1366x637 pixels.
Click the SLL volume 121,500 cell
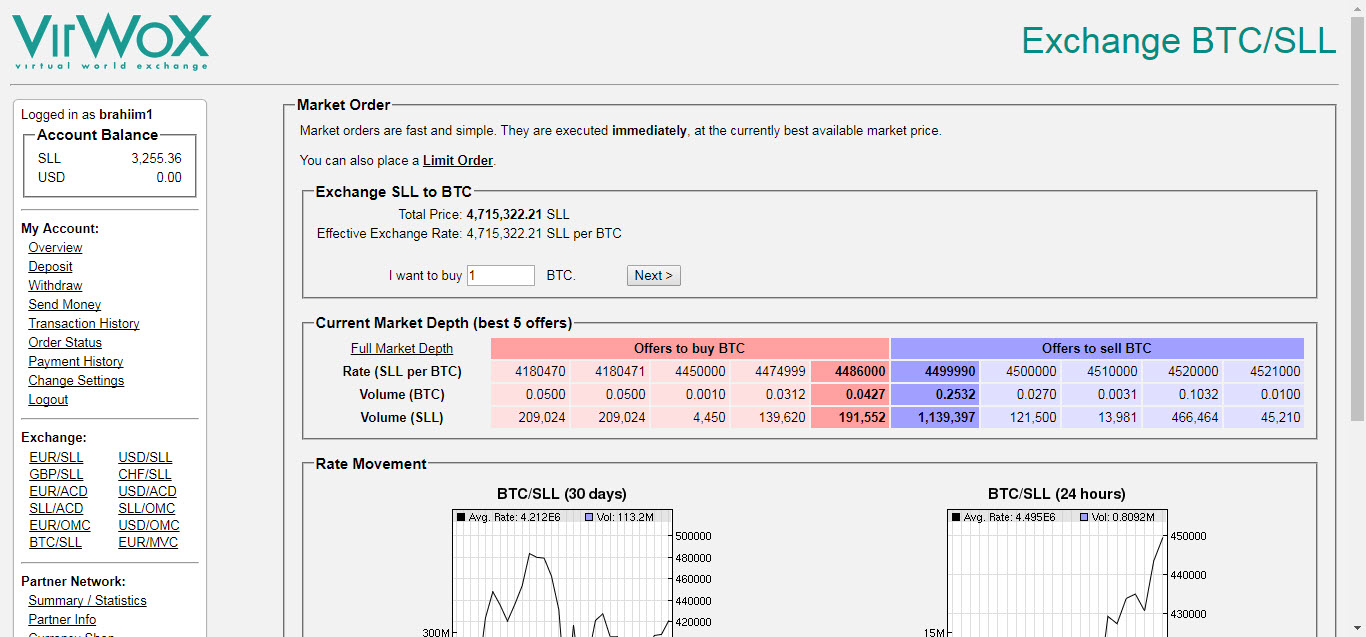pyautogui.click(x=1021, y=418)
